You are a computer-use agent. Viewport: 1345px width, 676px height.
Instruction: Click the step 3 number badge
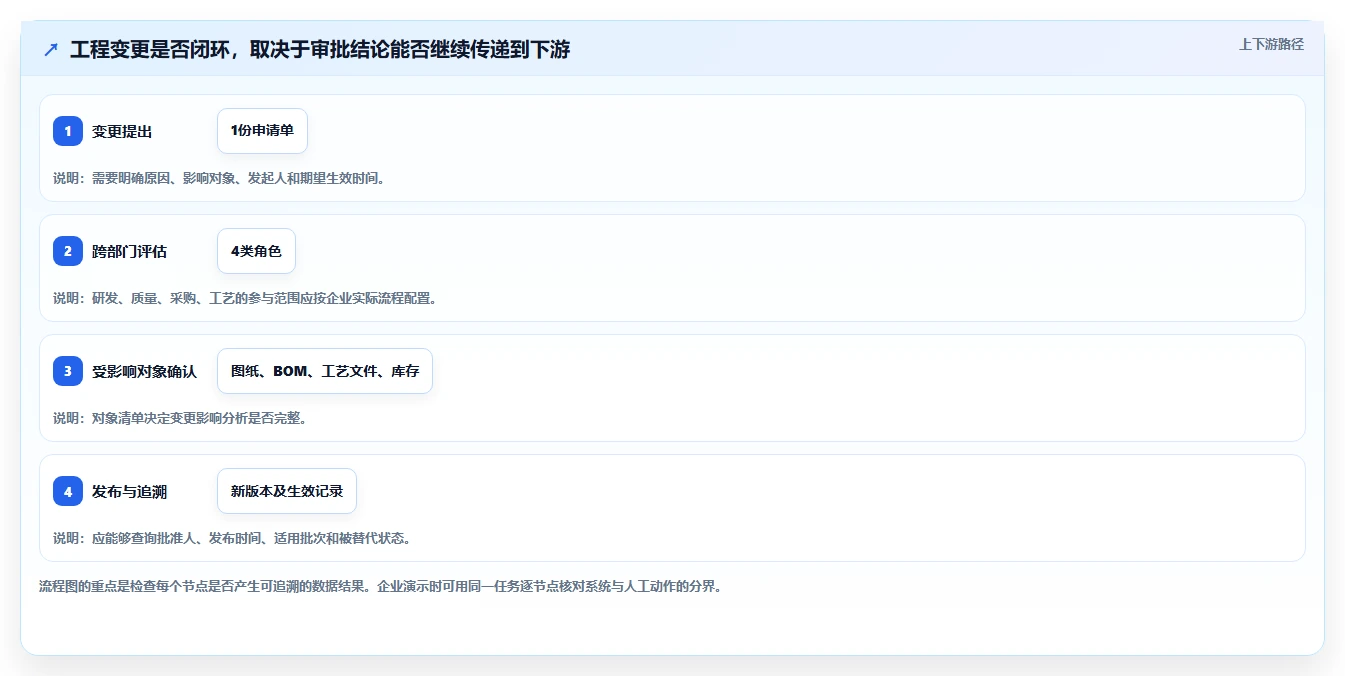click(x=68, y=371)
